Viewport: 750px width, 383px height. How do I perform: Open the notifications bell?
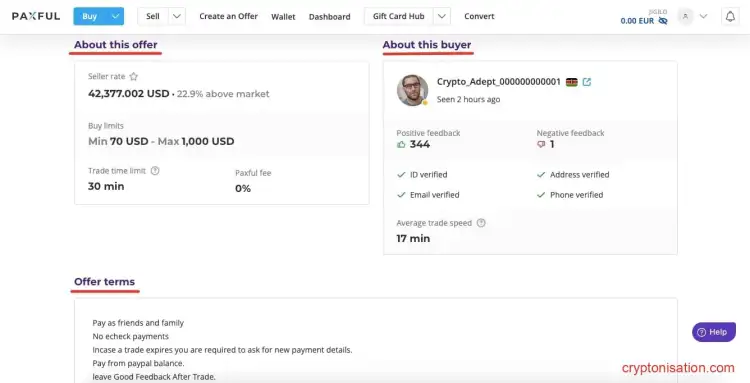pos(730,16)
